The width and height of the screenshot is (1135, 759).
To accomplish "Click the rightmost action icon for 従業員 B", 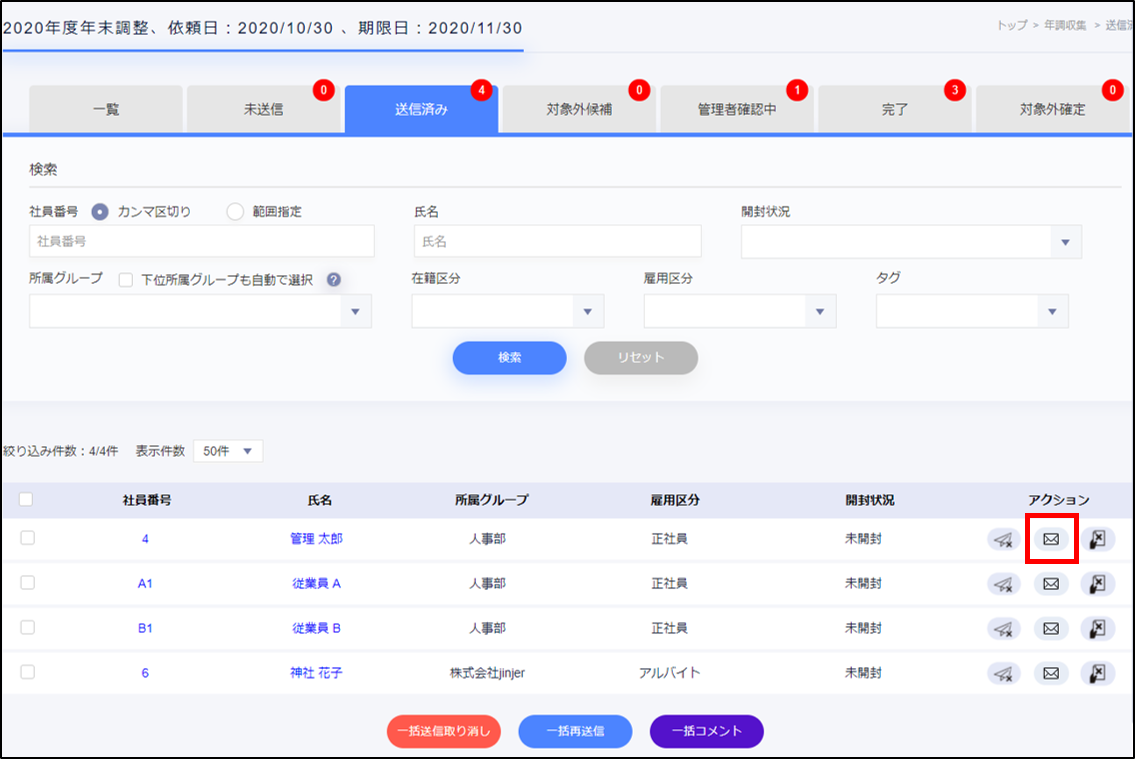I will click(1097, 628).
